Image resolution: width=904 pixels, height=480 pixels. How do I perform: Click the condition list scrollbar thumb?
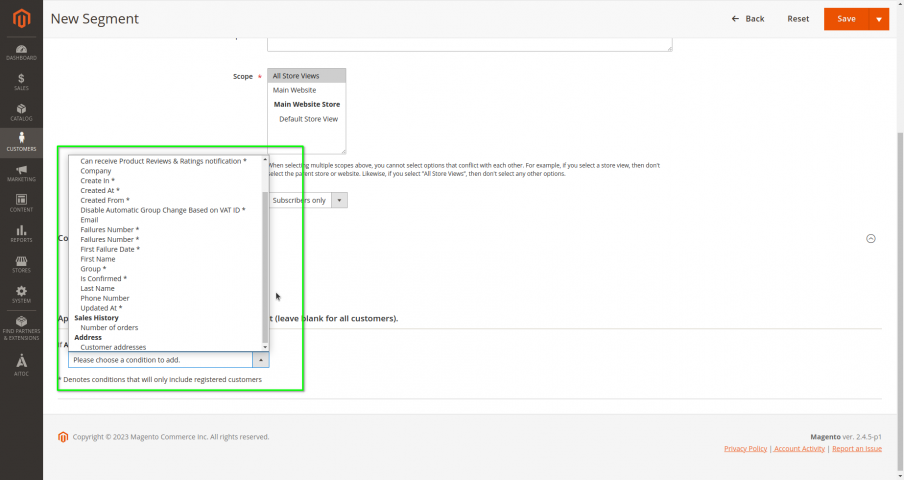pyautogui.click(x=265, y=267)
